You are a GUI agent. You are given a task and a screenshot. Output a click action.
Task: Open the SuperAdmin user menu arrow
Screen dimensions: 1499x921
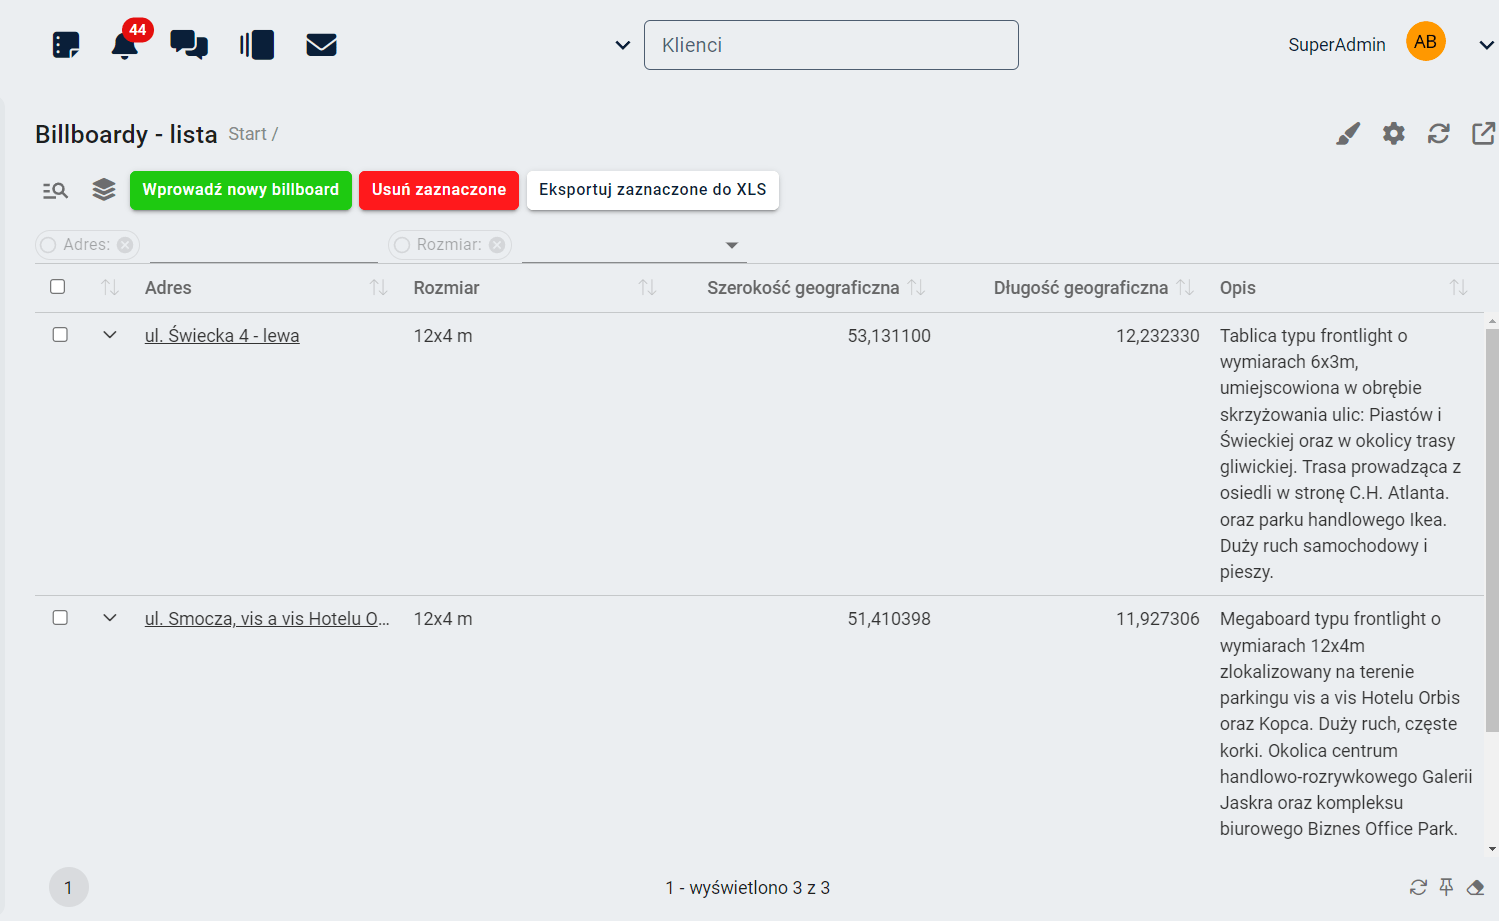(1486, 45)
